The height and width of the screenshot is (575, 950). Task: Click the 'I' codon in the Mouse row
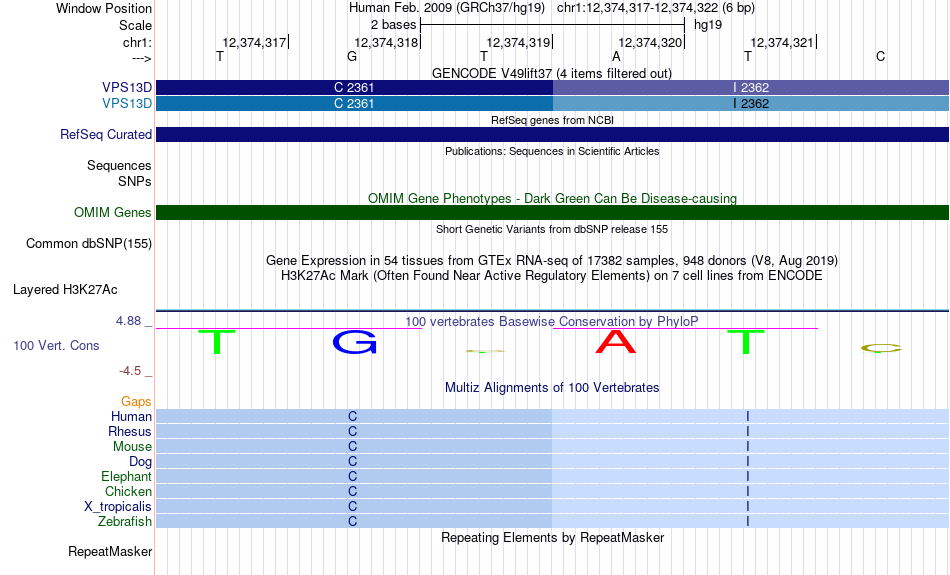(748, 447)
